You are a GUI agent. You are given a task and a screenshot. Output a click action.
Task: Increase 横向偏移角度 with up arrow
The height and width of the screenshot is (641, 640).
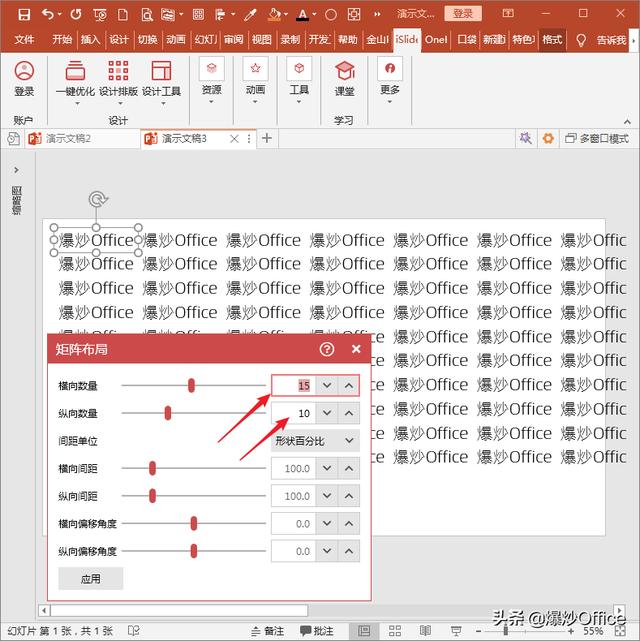[349, 524]
